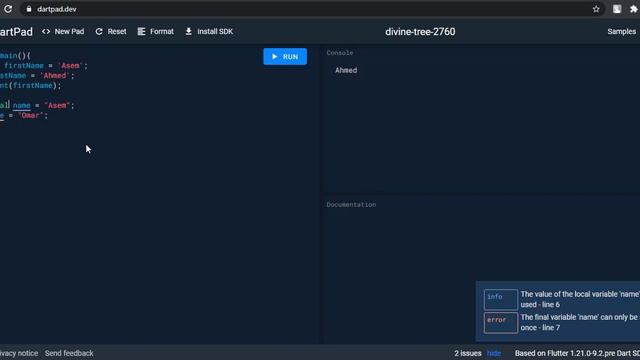Click the error badge in issues panel

pyautogui.click(x=500, y=322)
